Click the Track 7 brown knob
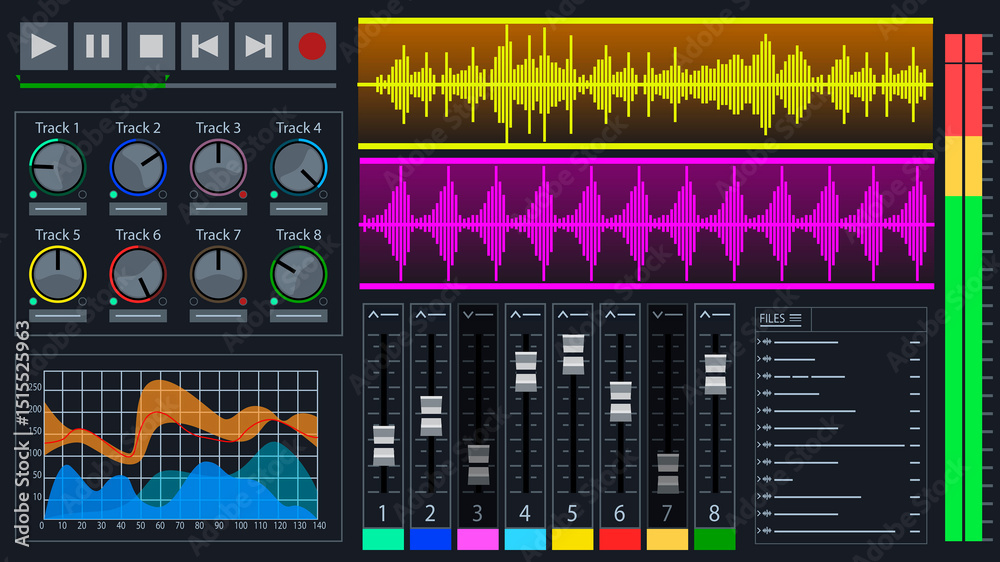Screen dimensions: 1000x562 coord(218,274)
